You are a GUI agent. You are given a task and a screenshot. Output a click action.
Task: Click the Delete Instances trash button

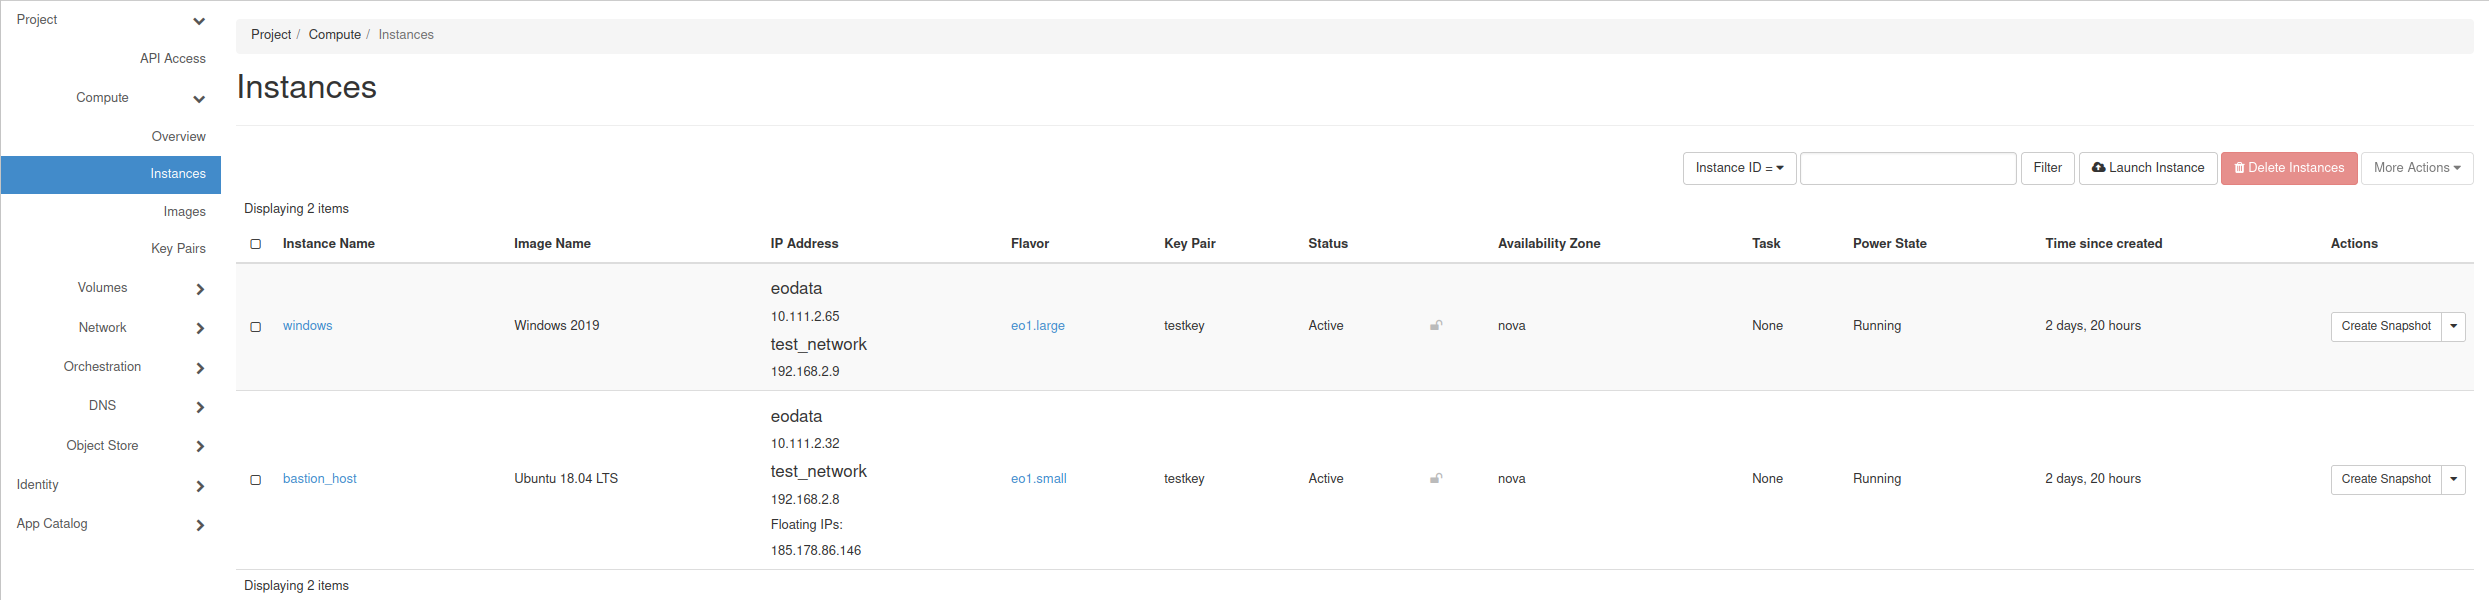pyautogui.click(x=2289, y=168)
